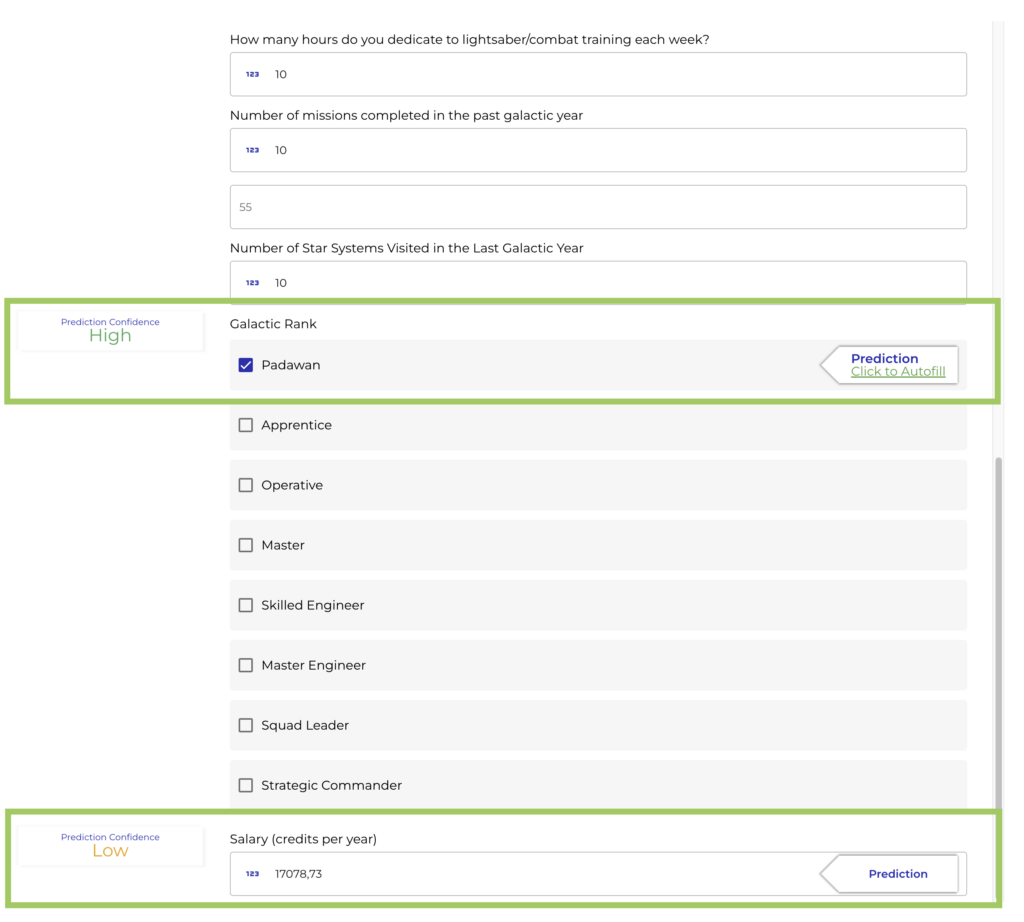Click the numeric icon in the salary field
1024x922 pixels.
pyautogui.click(x=252, y=873)
